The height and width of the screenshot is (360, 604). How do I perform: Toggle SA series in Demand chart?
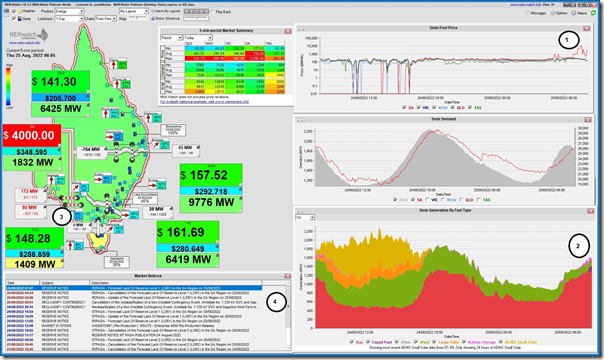(413, 200)
